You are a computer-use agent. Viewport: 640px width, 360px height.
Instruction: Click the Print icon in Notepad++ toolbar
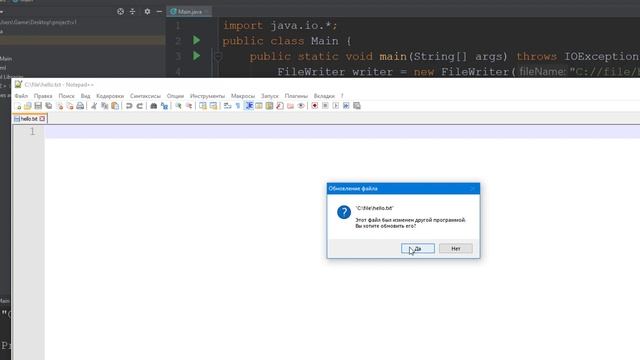pos(80,106)
